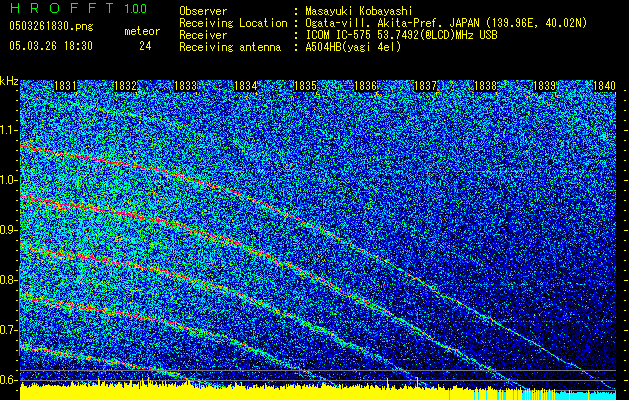Viewport: 629px width, 400px height.
Task: Click the 1834 time marker
Action: [x=245, y=86]
